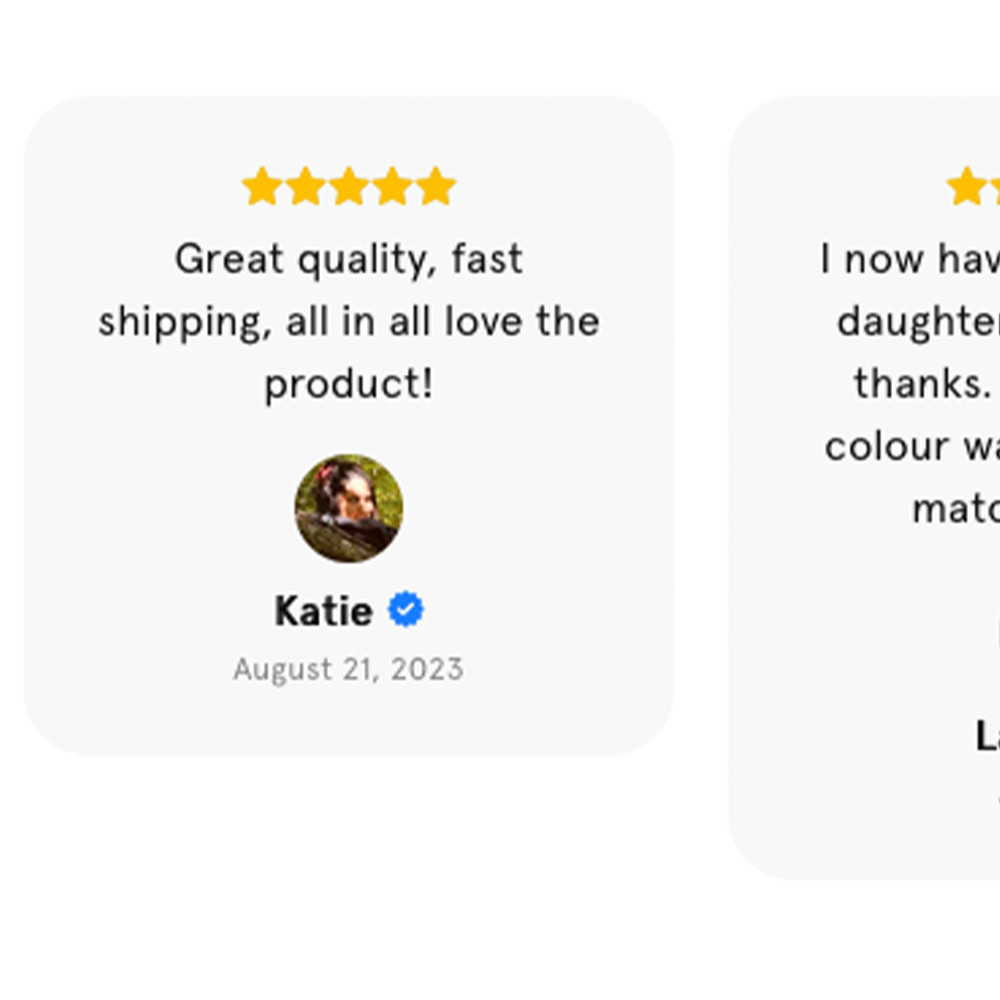Viewport: 1000px width, 1000px height.
Task: Open Katie's round profile photo
Action: (349, 508)
